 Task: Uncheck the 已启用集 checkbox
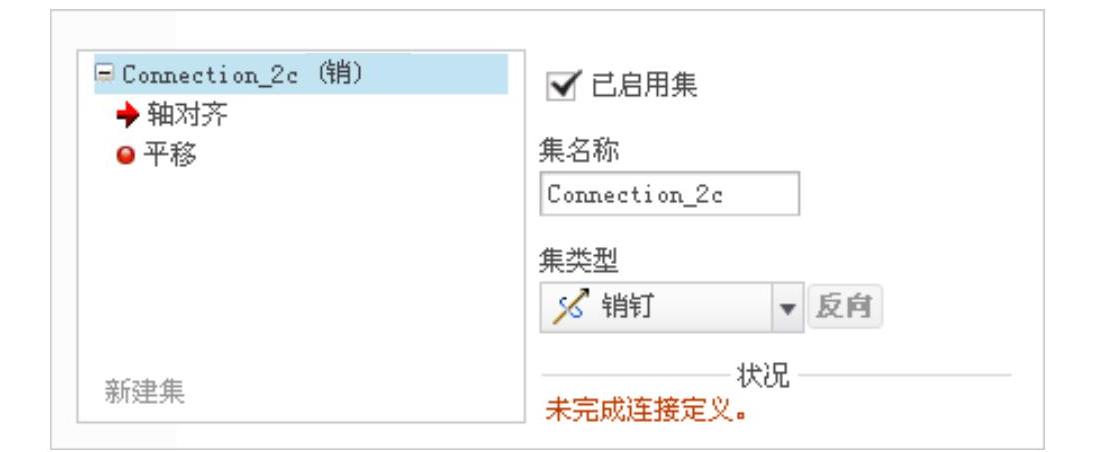coord(561,86)
